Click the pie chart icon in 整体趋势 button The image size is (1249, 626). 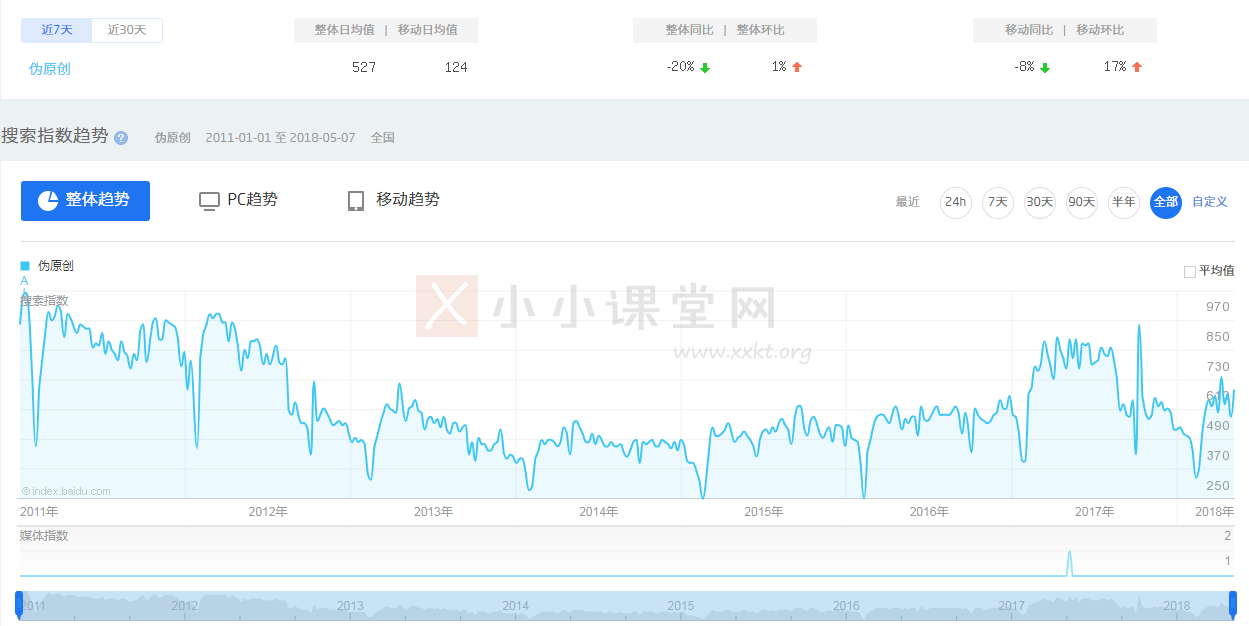pyautogui.click(x=48, y=200)
